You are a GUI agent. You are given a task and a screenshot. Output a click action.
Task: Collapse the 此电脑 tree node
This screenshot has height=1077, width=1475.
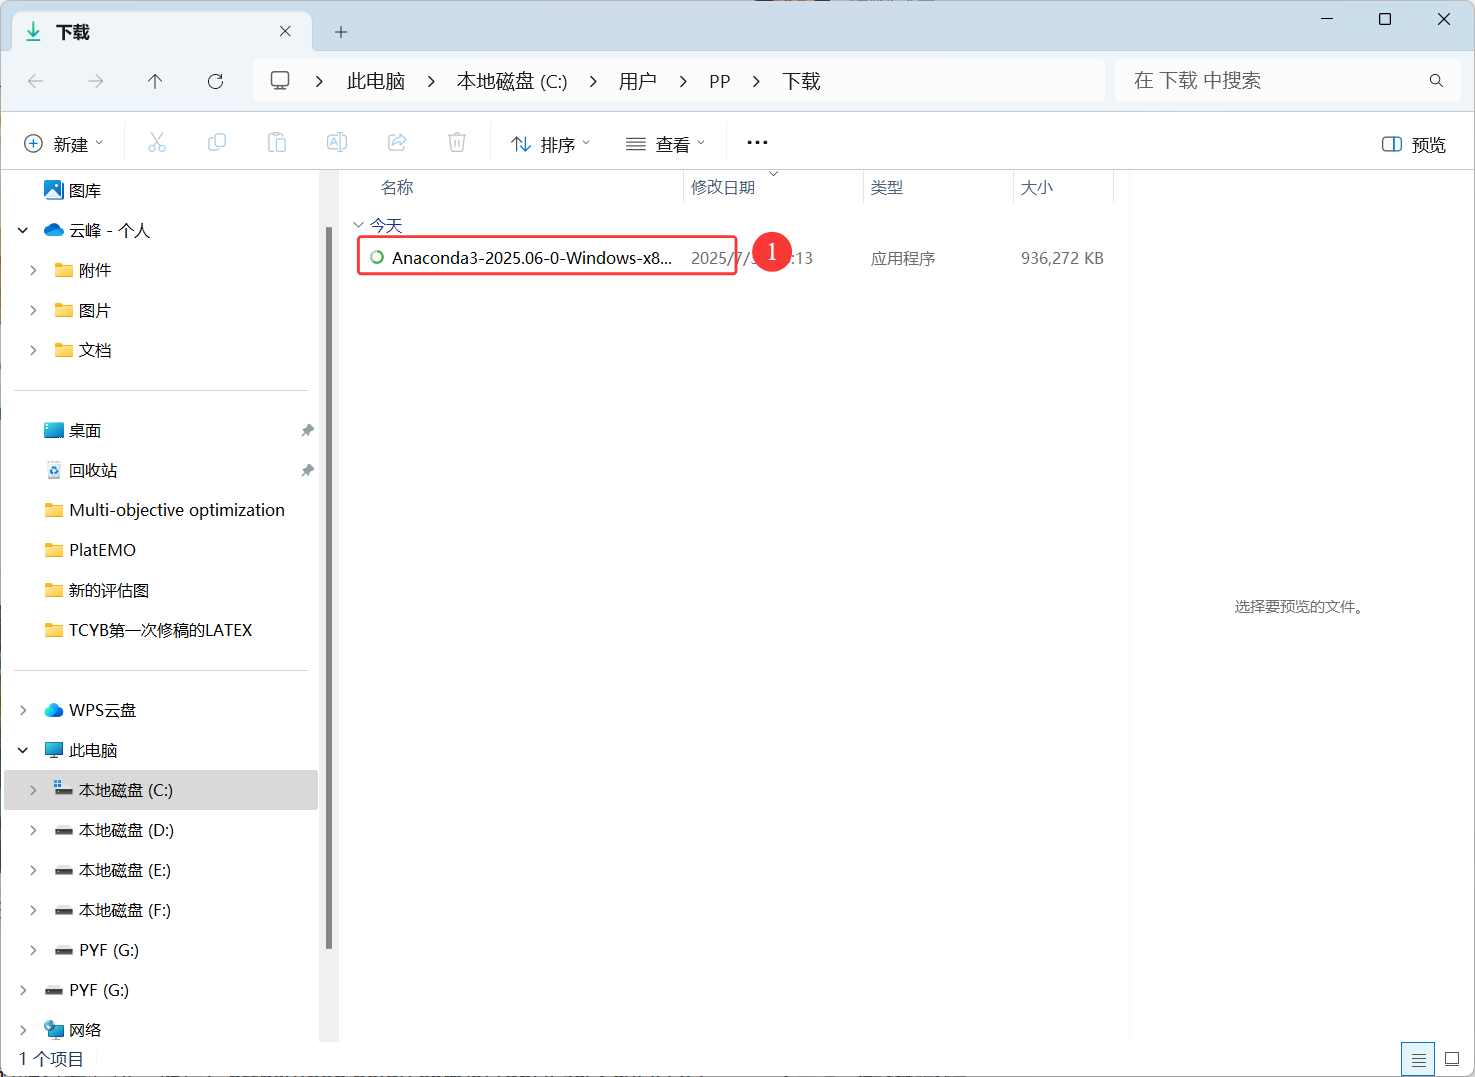point(22,749)
